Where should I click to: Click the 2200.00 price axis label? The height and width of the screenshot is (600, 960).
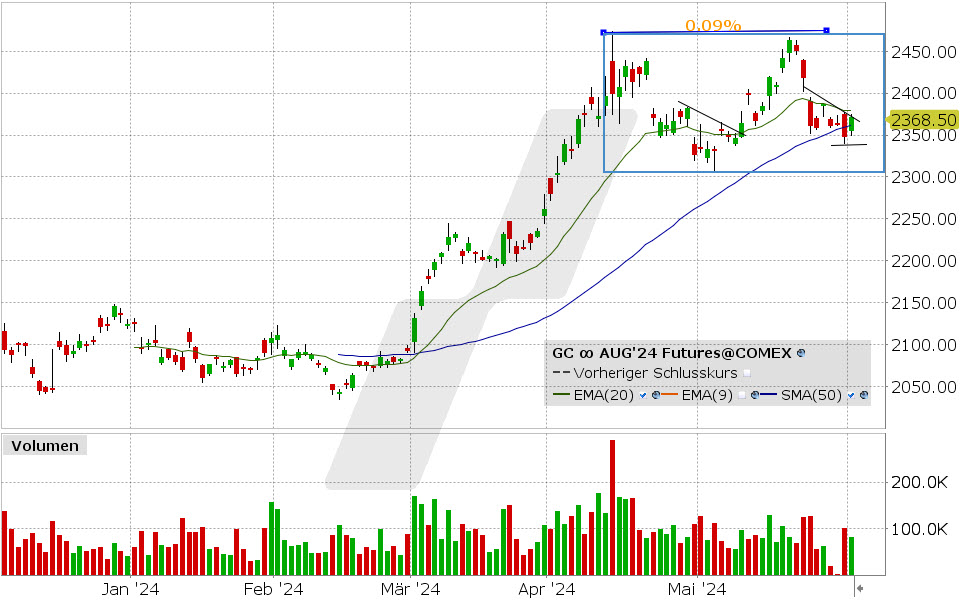coord(923,261)
